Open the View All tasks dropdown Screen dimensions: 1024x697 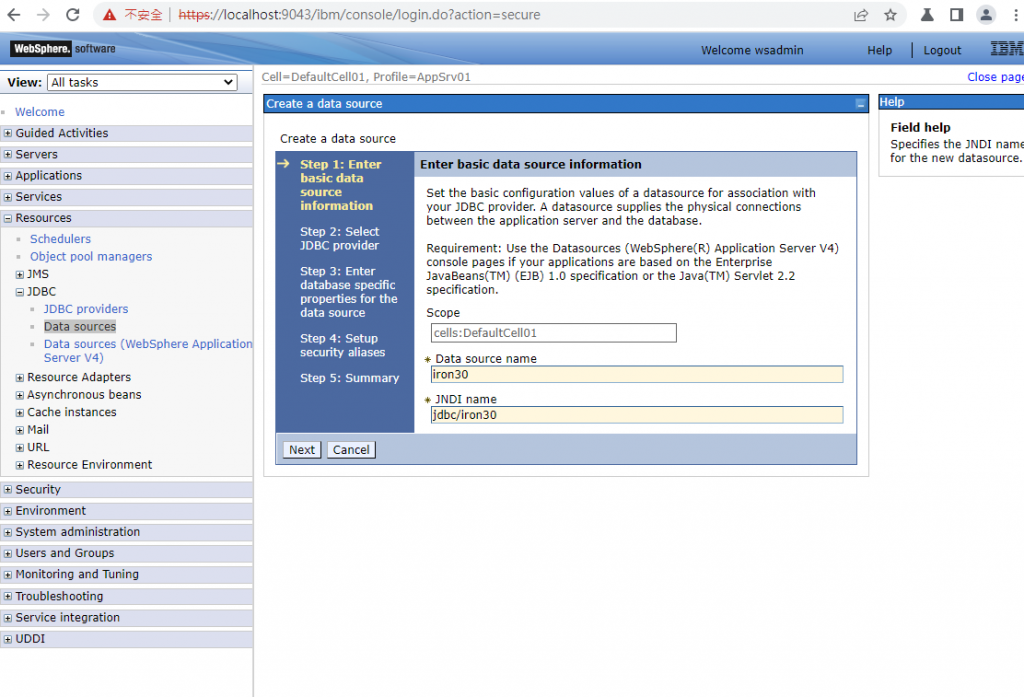coord(142,82)
